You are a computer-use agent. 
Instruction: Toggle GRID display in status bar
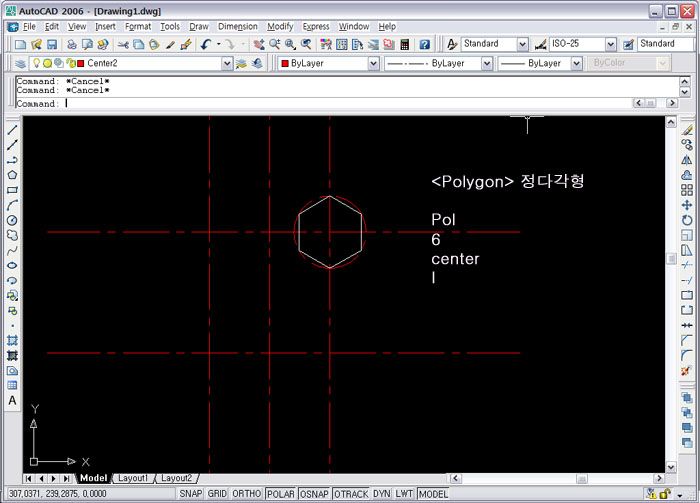click(x=217, y=494)
